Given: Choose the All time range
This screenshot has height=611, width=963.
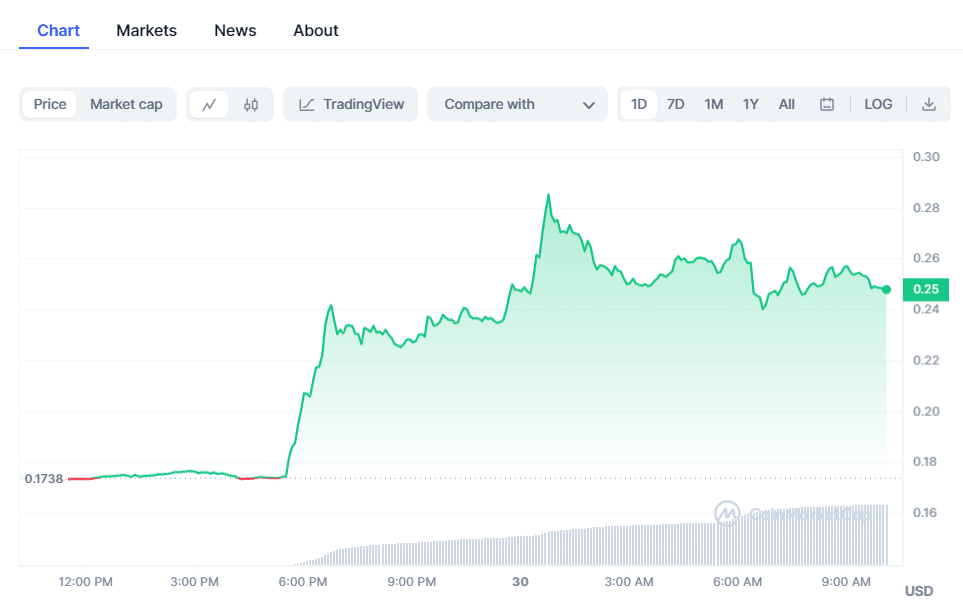Looking at the screenshot, I should click(787, 104).
